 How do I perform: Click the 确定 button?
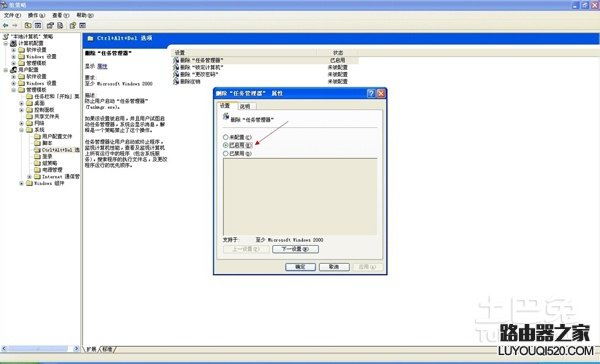(x=300, y=267)
